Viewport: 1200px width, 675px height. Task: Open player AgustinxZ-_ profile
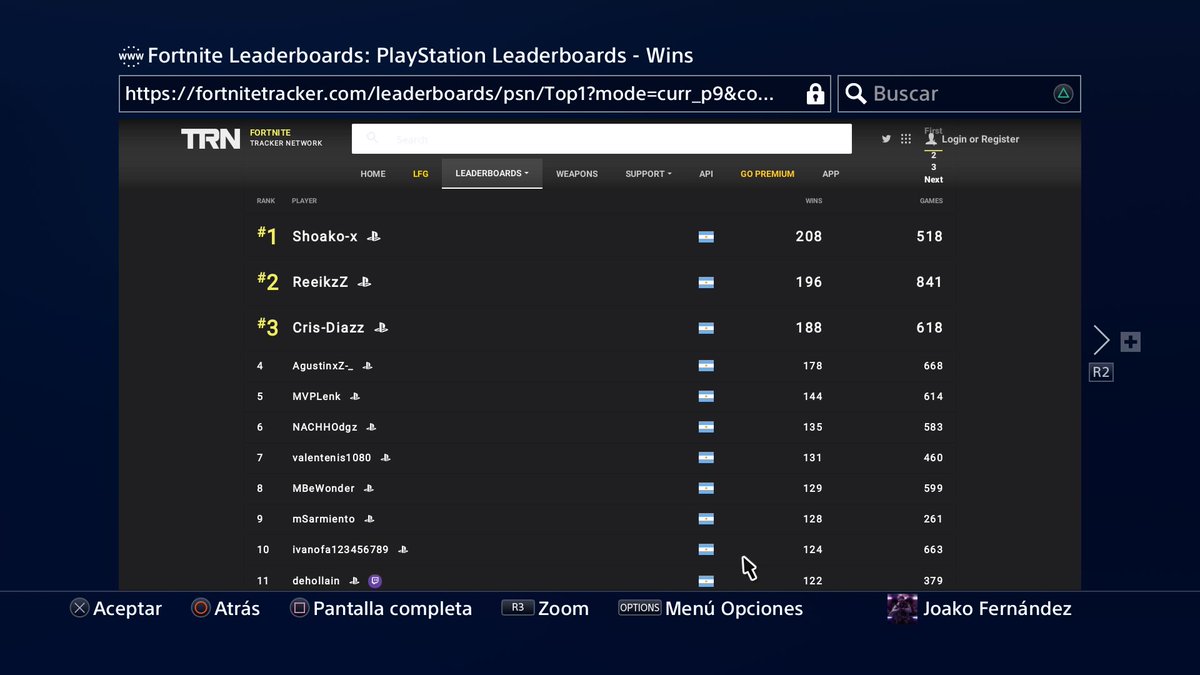[323, 366]
